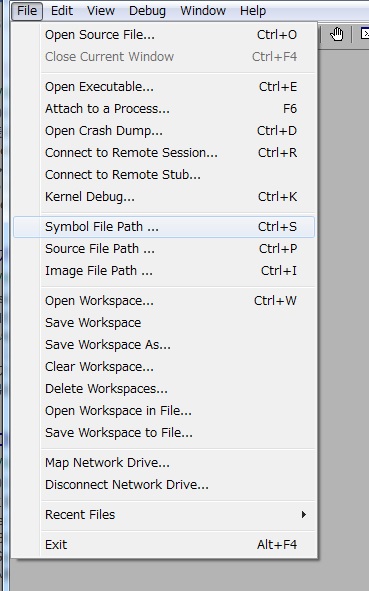Open the File menu
Screen dimensions: 369x591
(27, 11)
